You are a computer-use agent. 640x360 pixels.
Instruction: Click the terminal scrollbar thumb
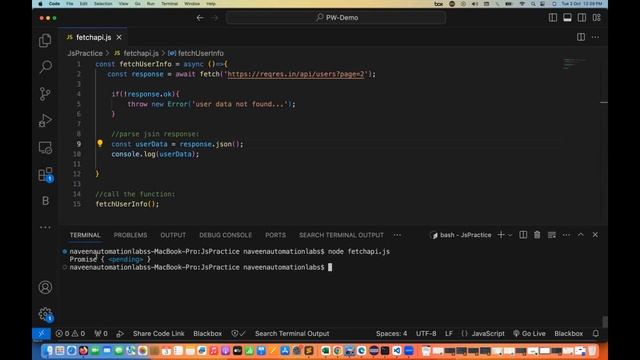pyautogui.click(x=604, y=322)
